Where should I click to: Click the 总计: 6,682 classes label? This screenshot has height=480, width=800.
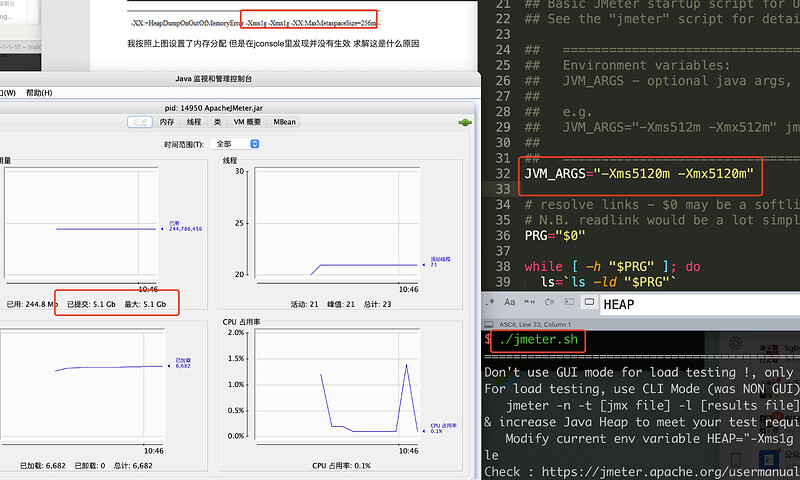133,466
